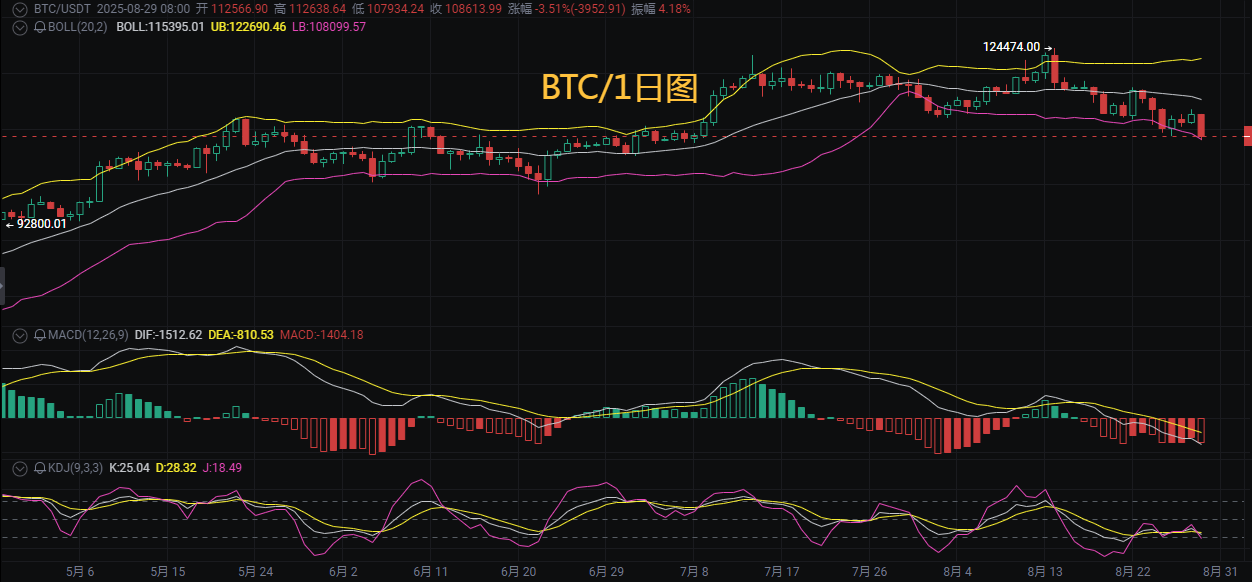The width and height of the screenshot is (1252, 582).
Task: Click the 92800.01 low price marker
Action: (42, 224)
